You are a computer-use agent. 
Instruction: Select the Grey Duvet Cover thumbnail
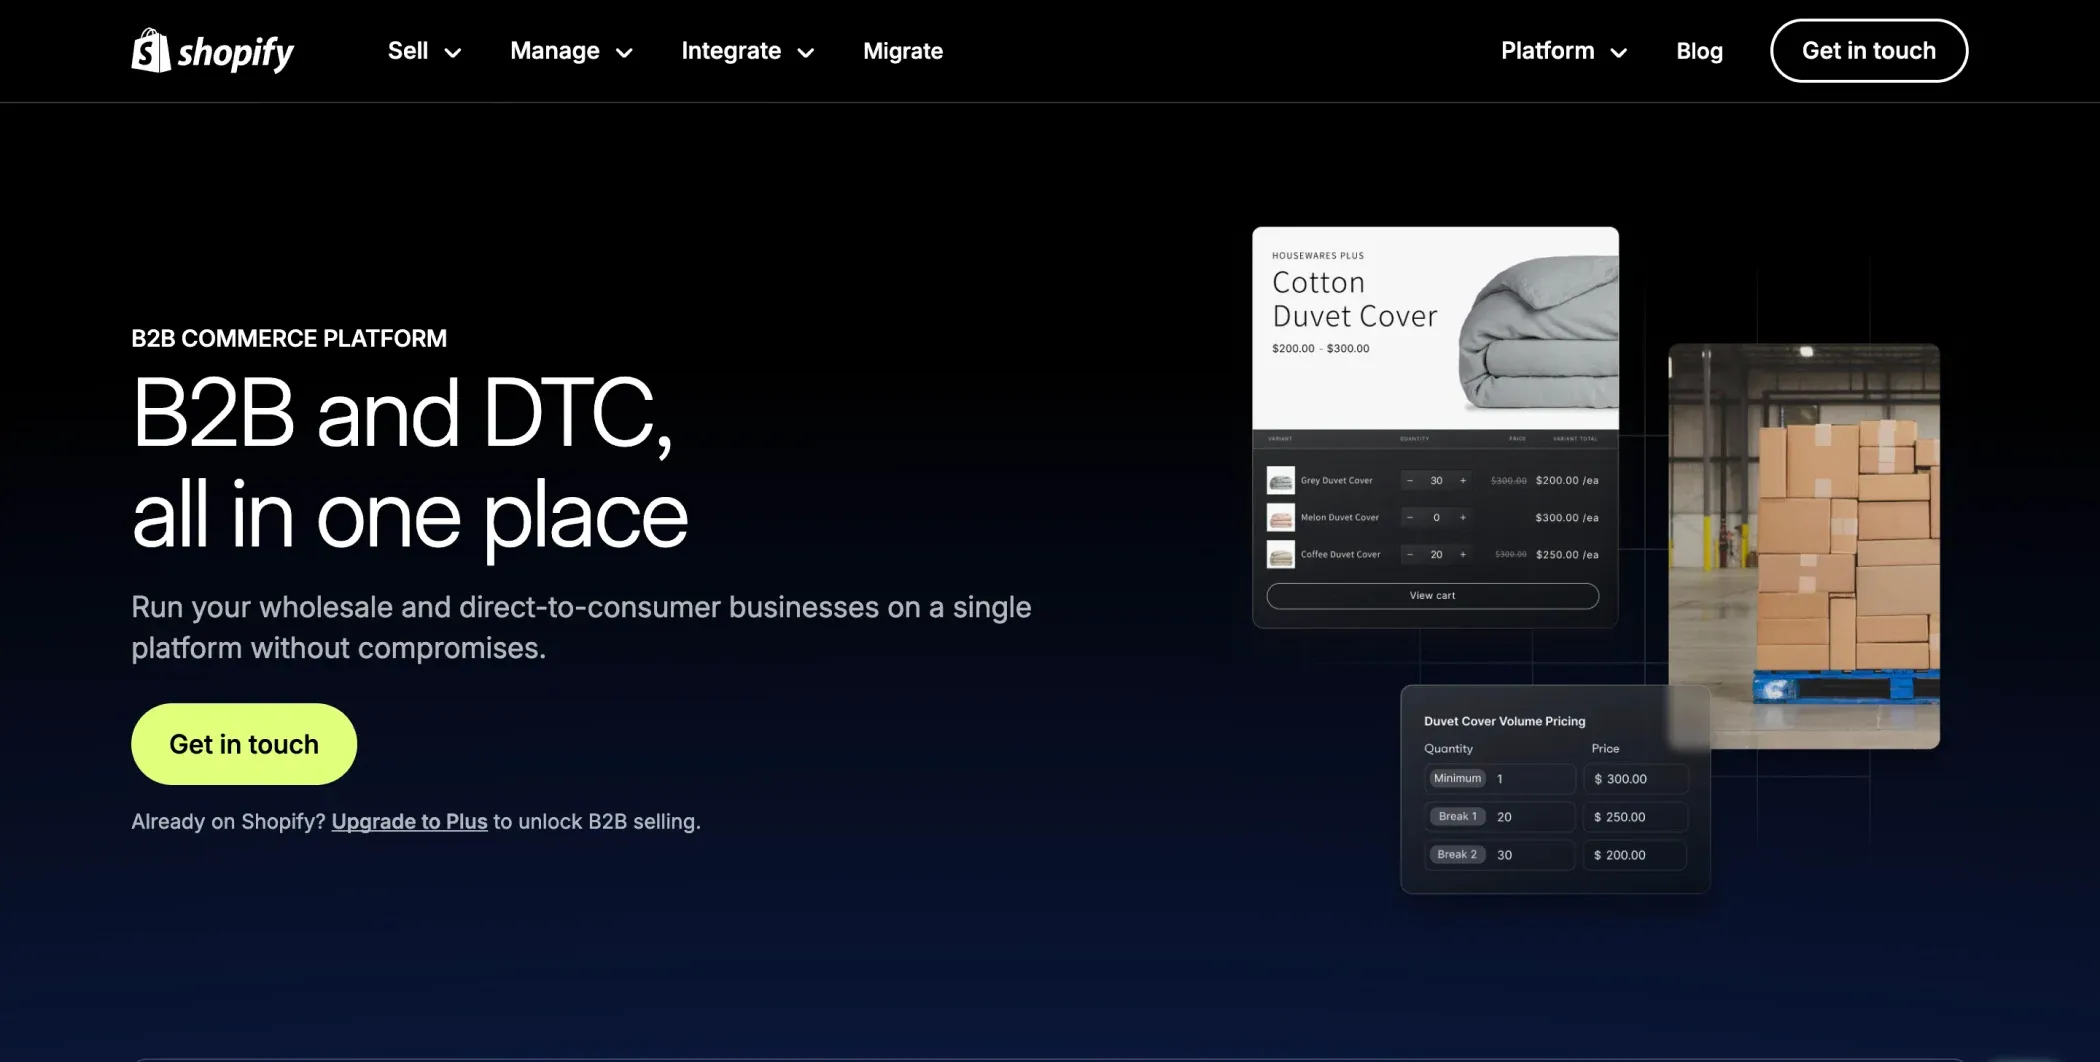[x=1280, y=481]
